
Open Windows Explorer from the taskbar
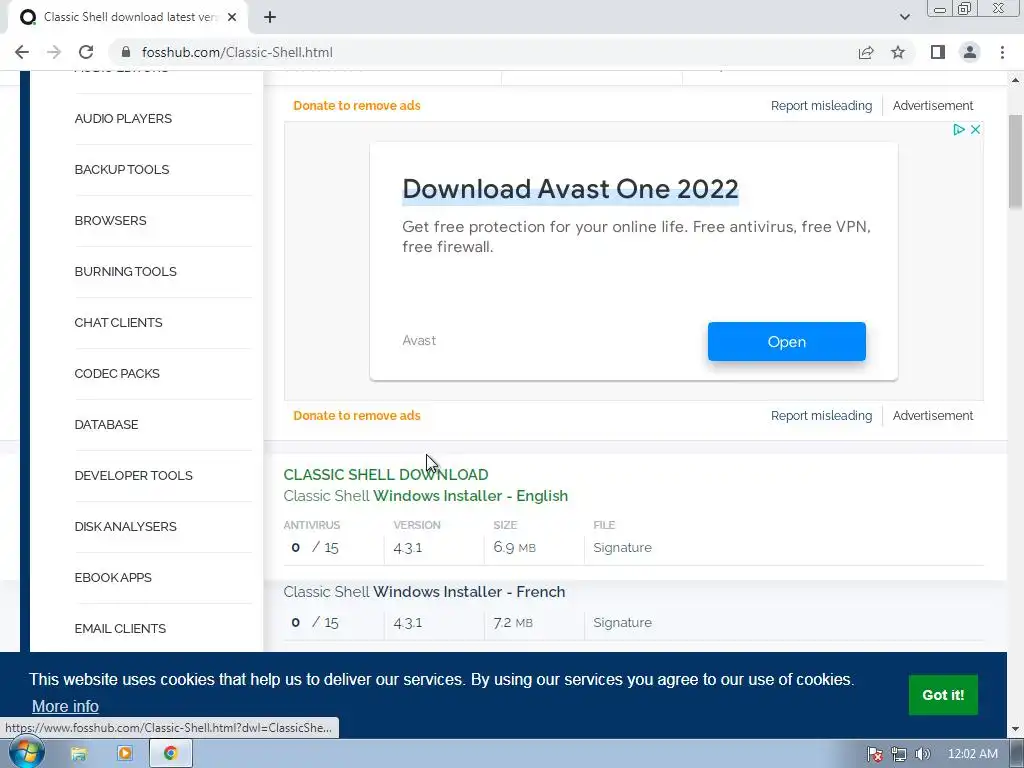(79, 754)
